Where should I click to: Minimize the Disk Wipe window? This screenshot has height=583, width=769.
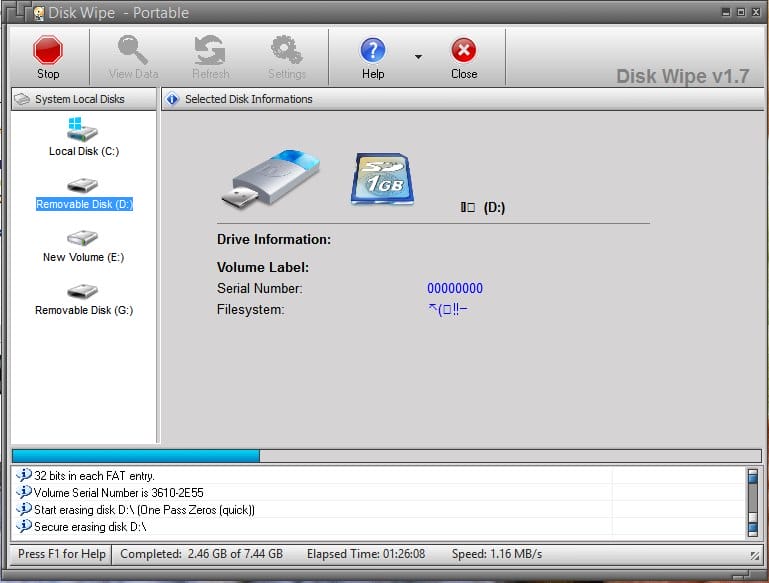pyautogui.click(x=726, y=12)
